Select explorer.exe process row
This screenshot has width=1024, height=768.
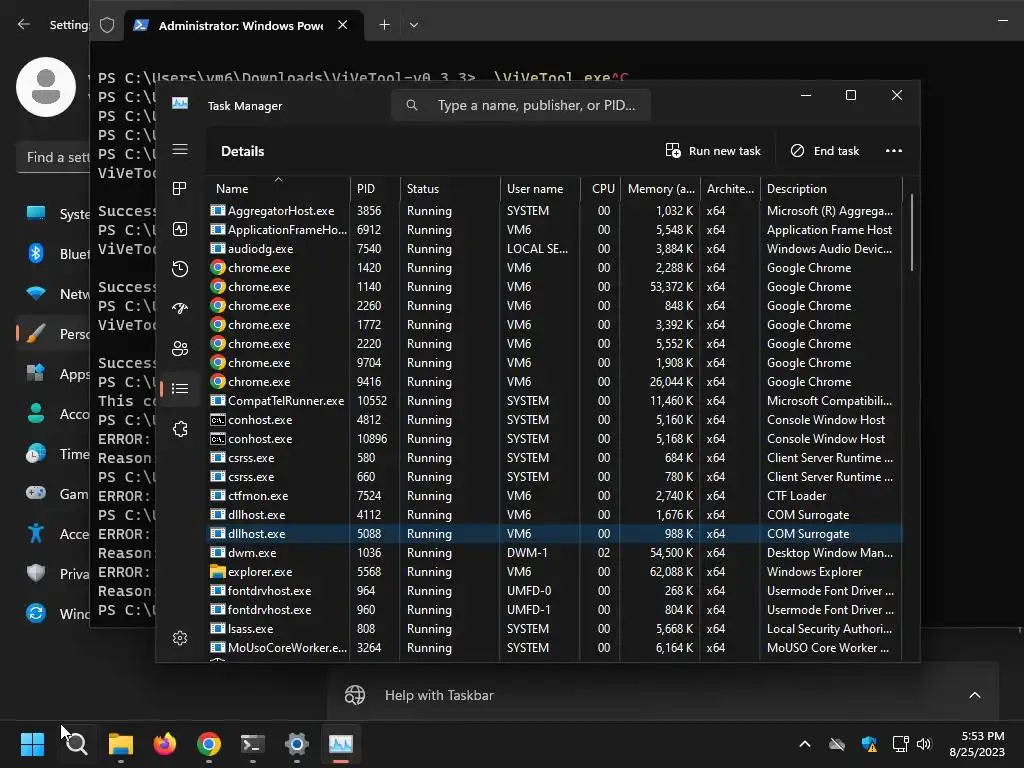tap(554, 571)
